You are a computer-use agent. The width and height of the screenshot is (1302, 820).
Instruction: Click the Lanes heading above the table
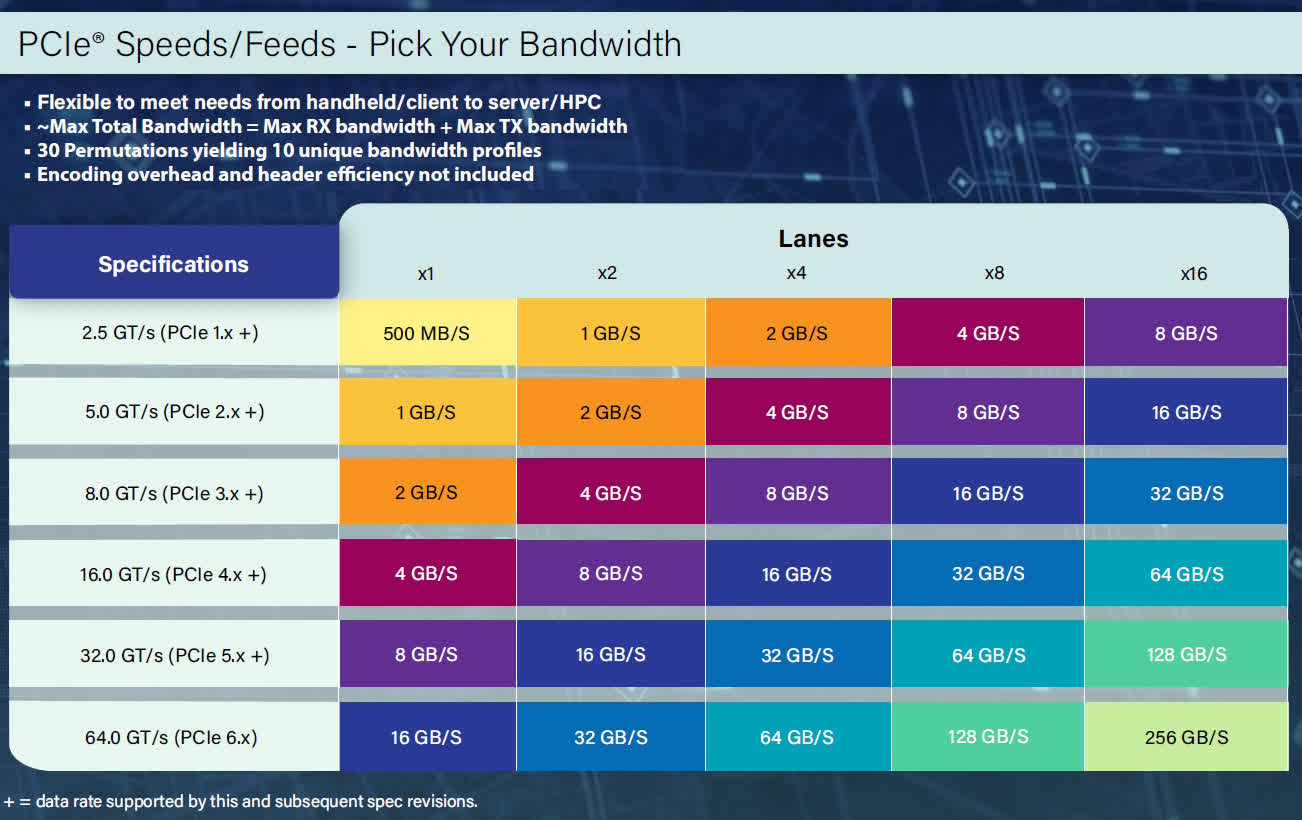pyautogui.click(x=813, y=239)
